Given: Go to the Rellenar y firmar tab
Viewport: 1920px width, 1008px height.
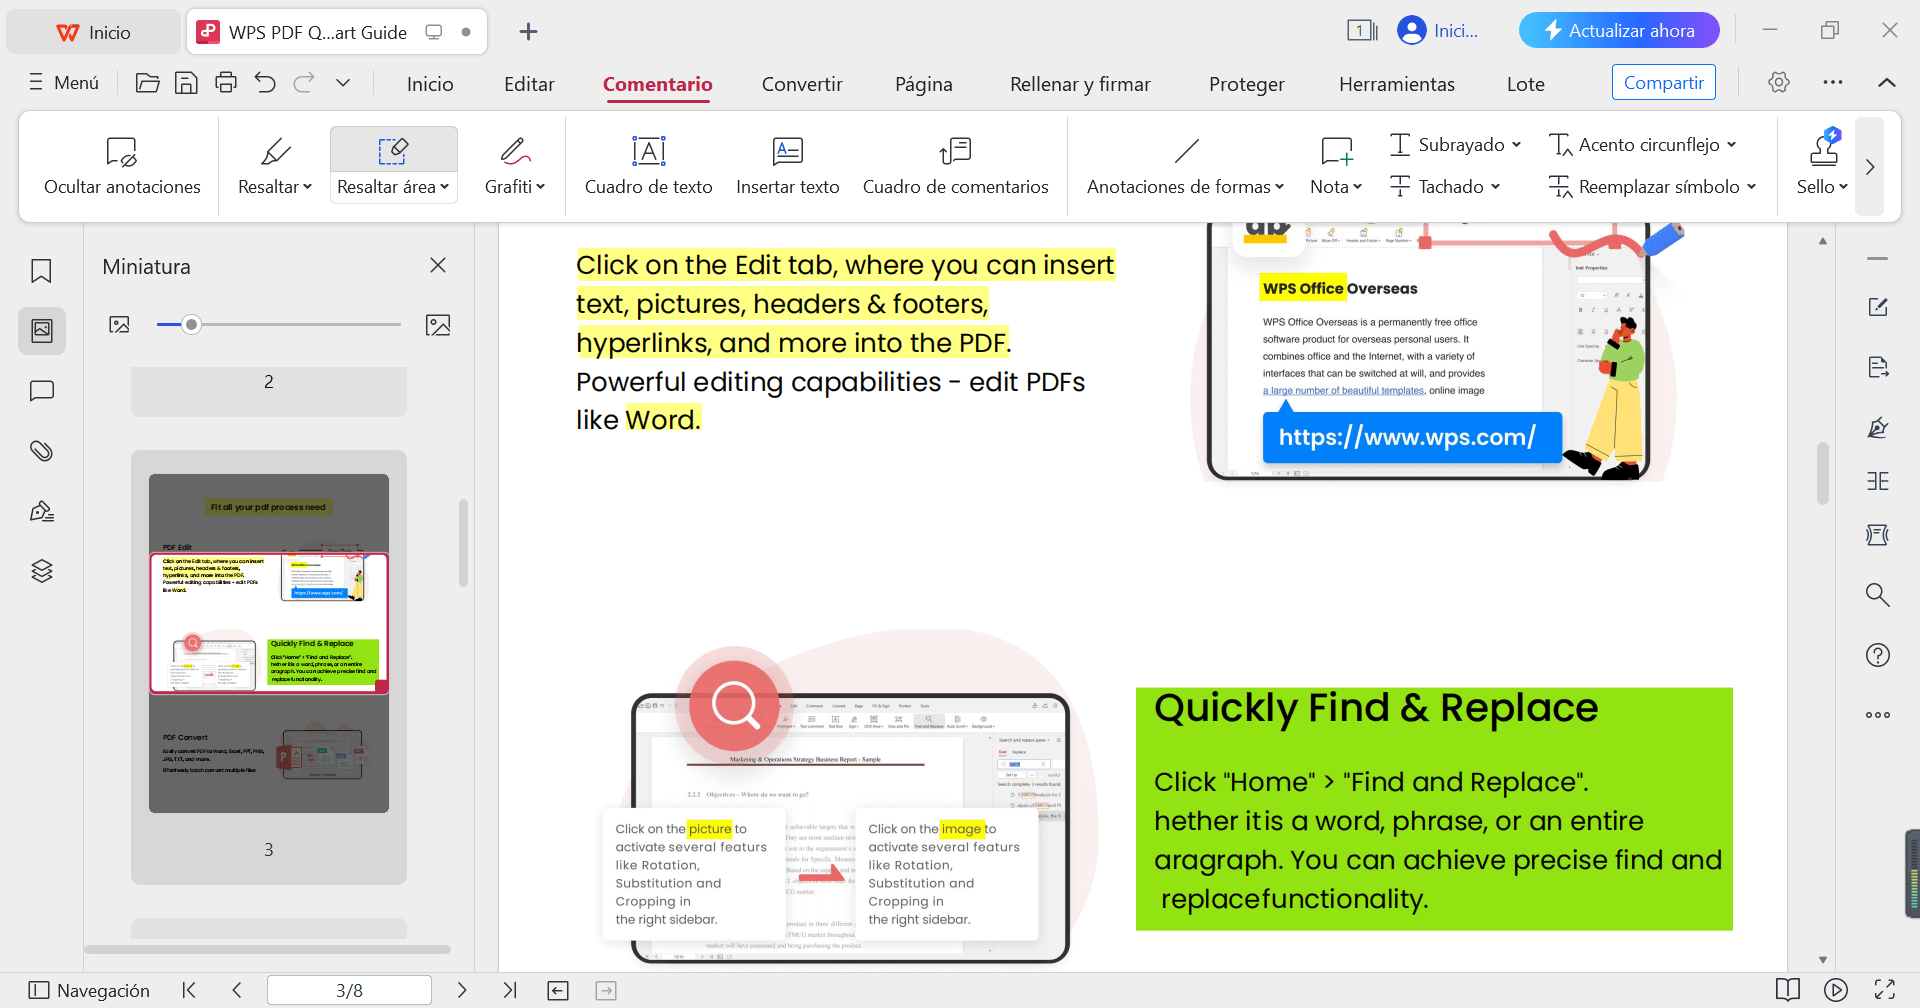Looking at the screenshot, I should click(x=1080, y=84).
